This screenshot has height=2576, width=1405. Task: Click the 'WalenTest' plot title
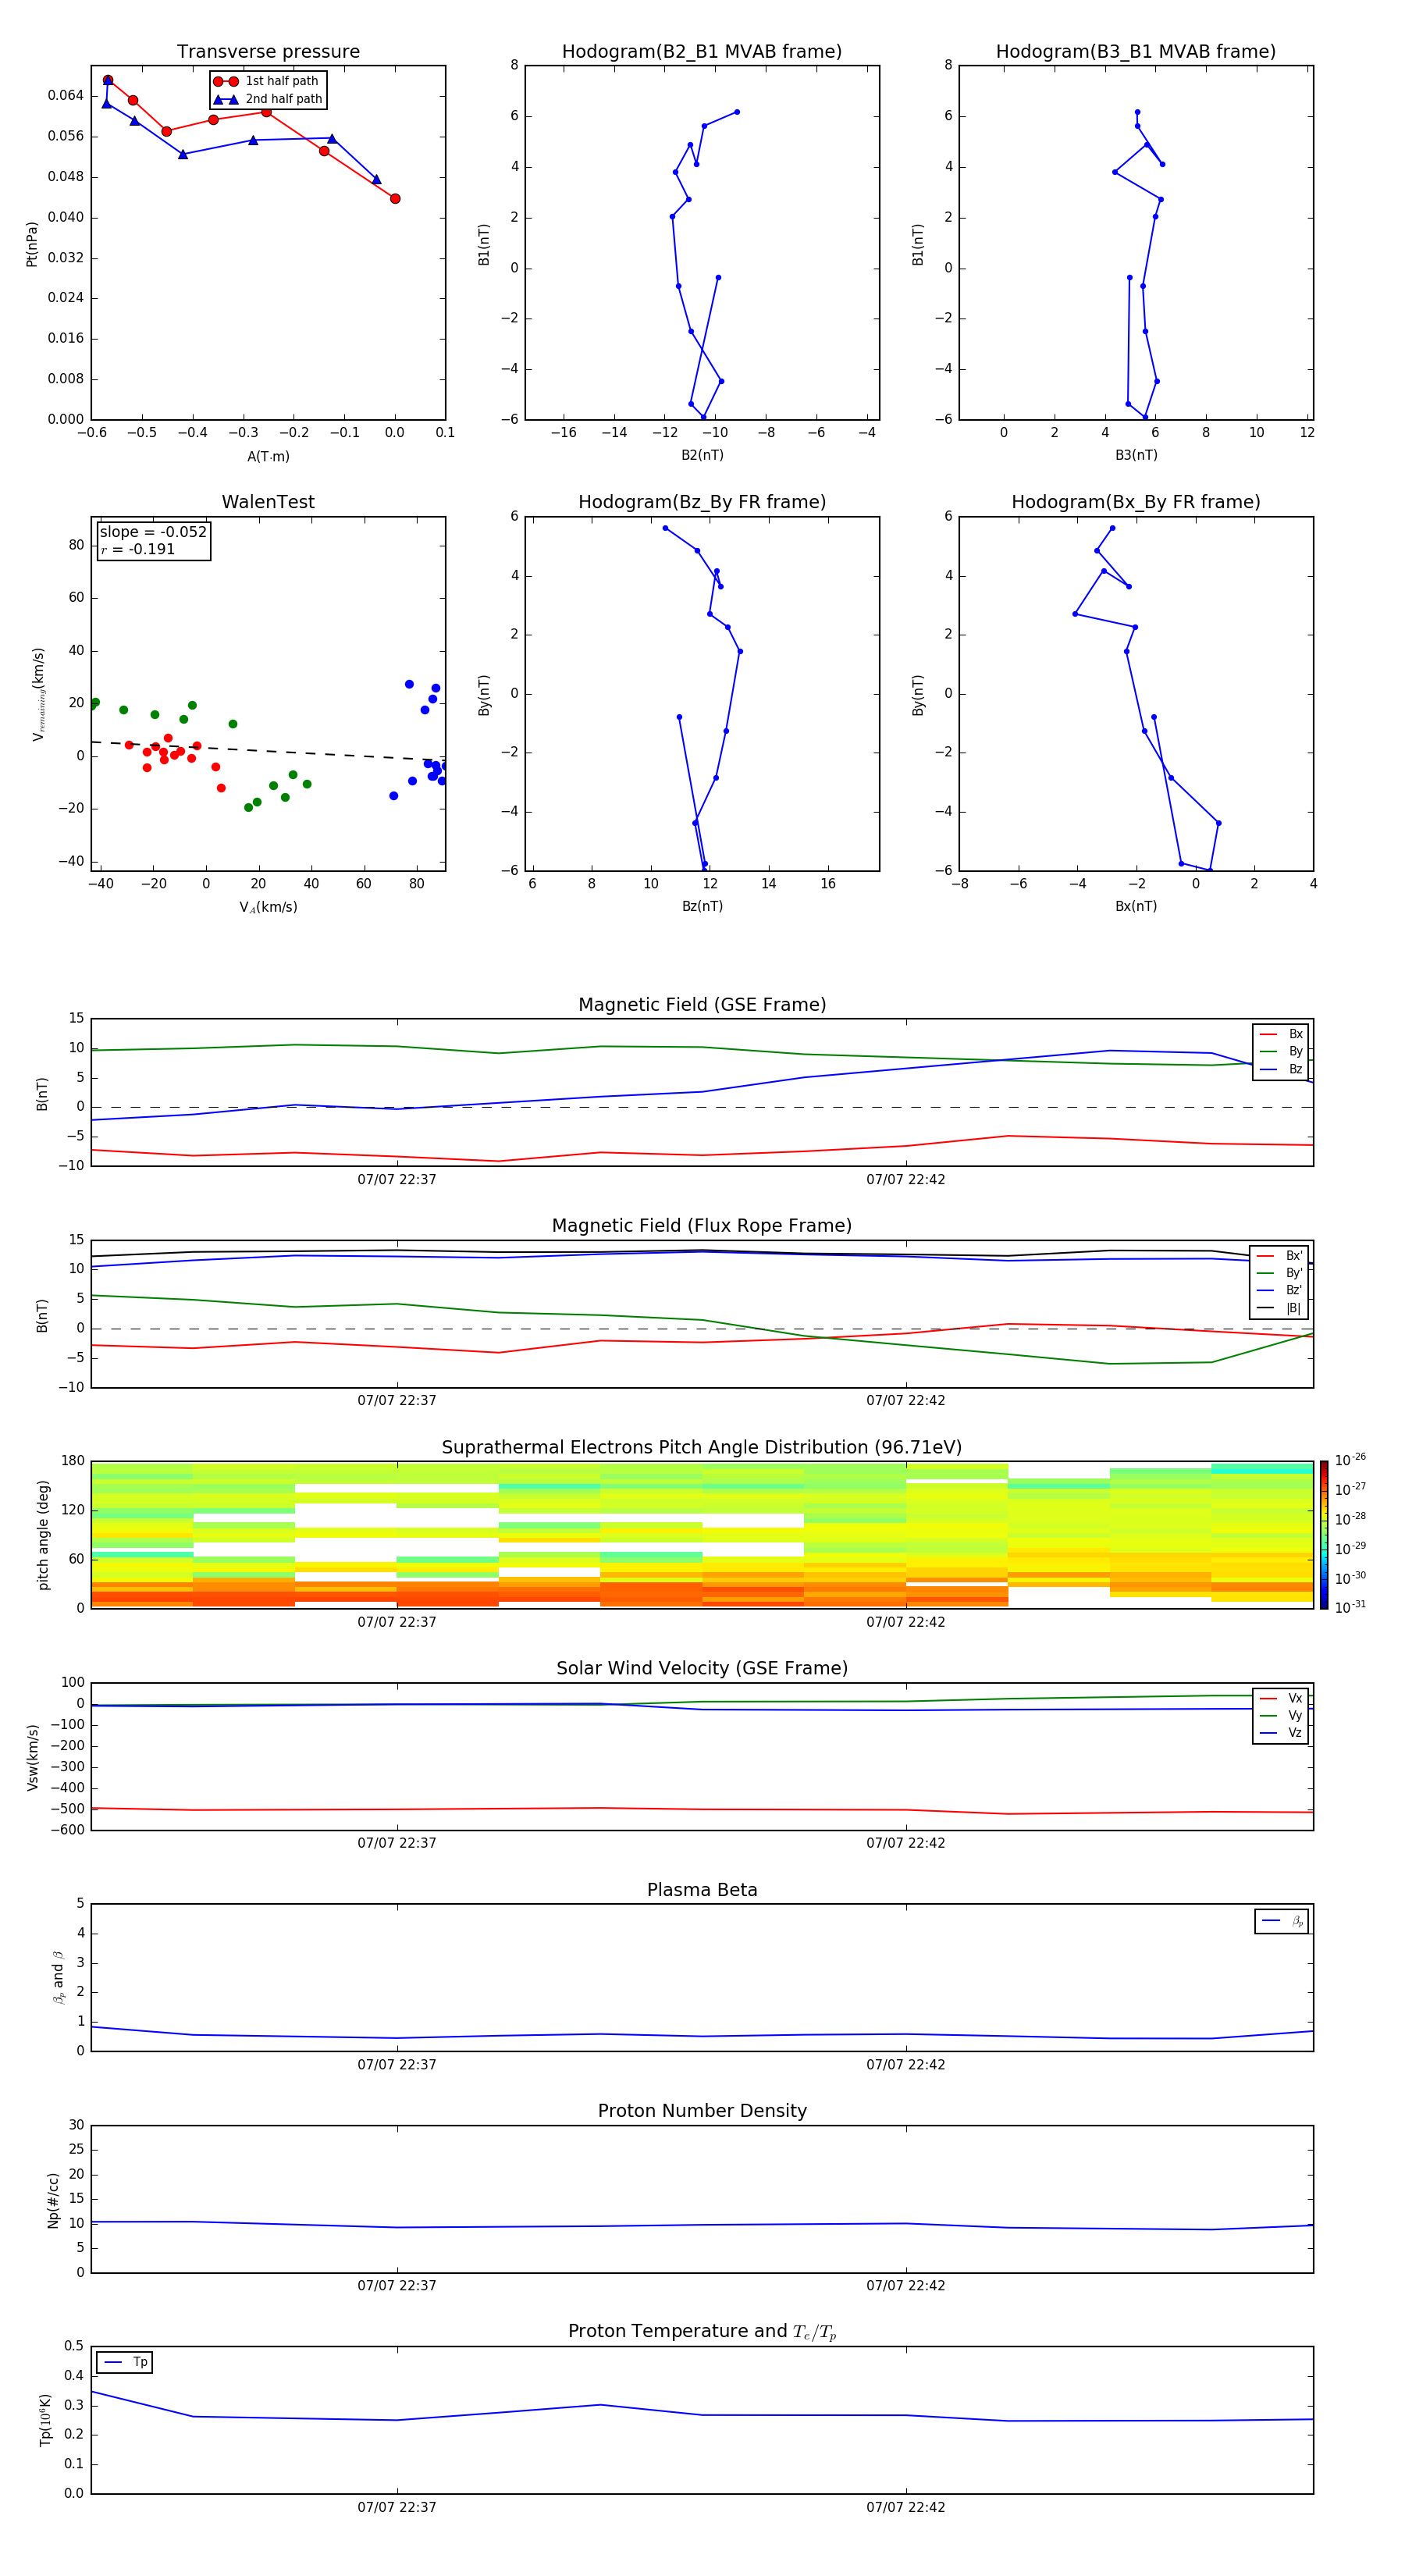(x=268, y=502)
